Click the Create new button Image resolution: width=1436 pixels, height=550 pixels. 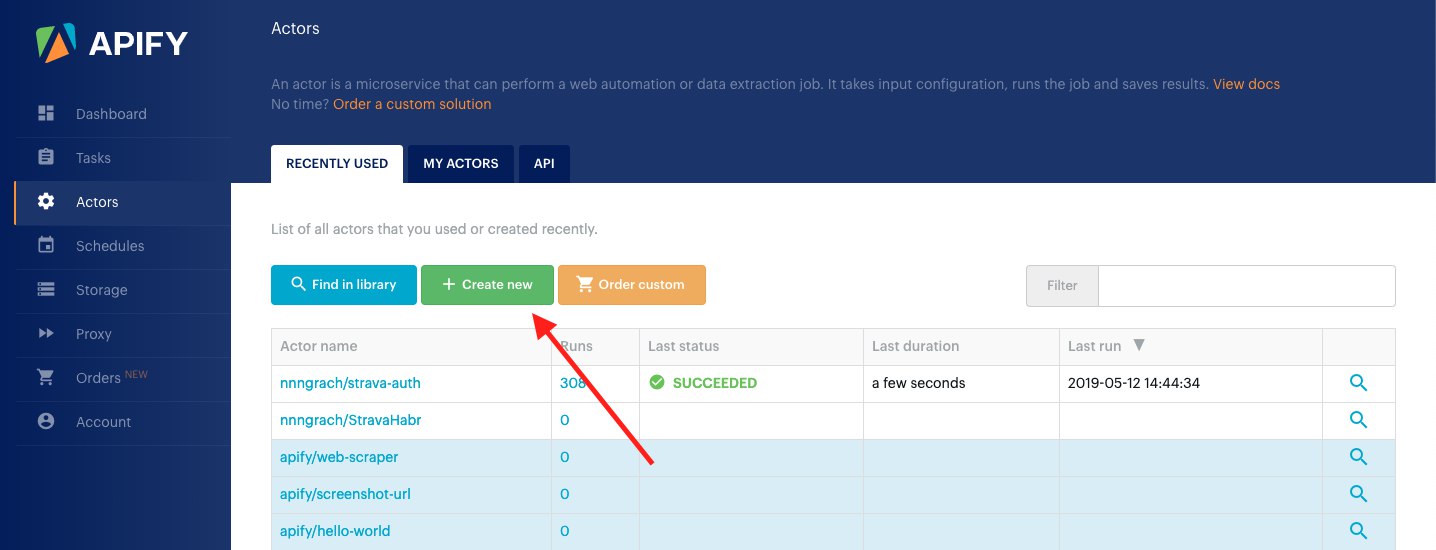[487, 285]
